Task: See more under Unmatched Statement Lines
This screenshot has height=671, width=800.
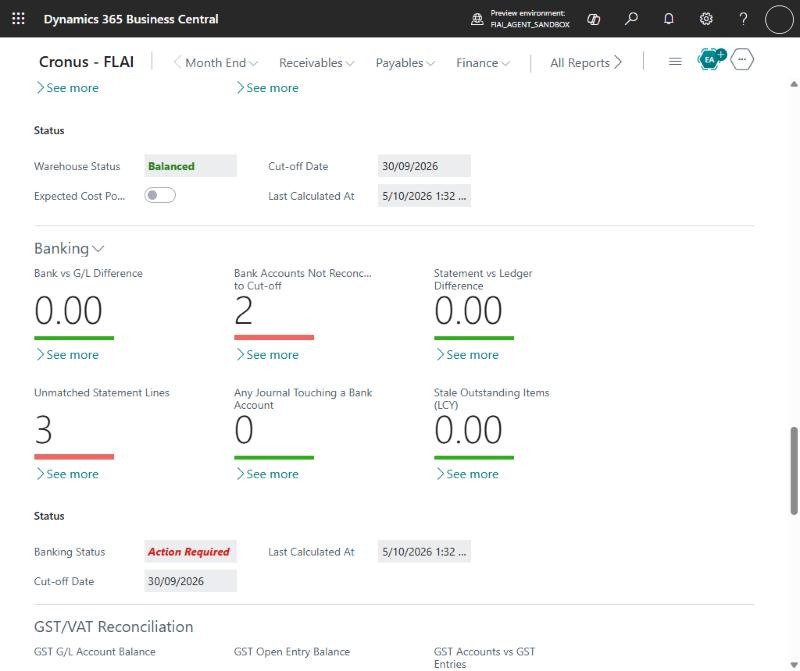Action: (x=67, y=474)
